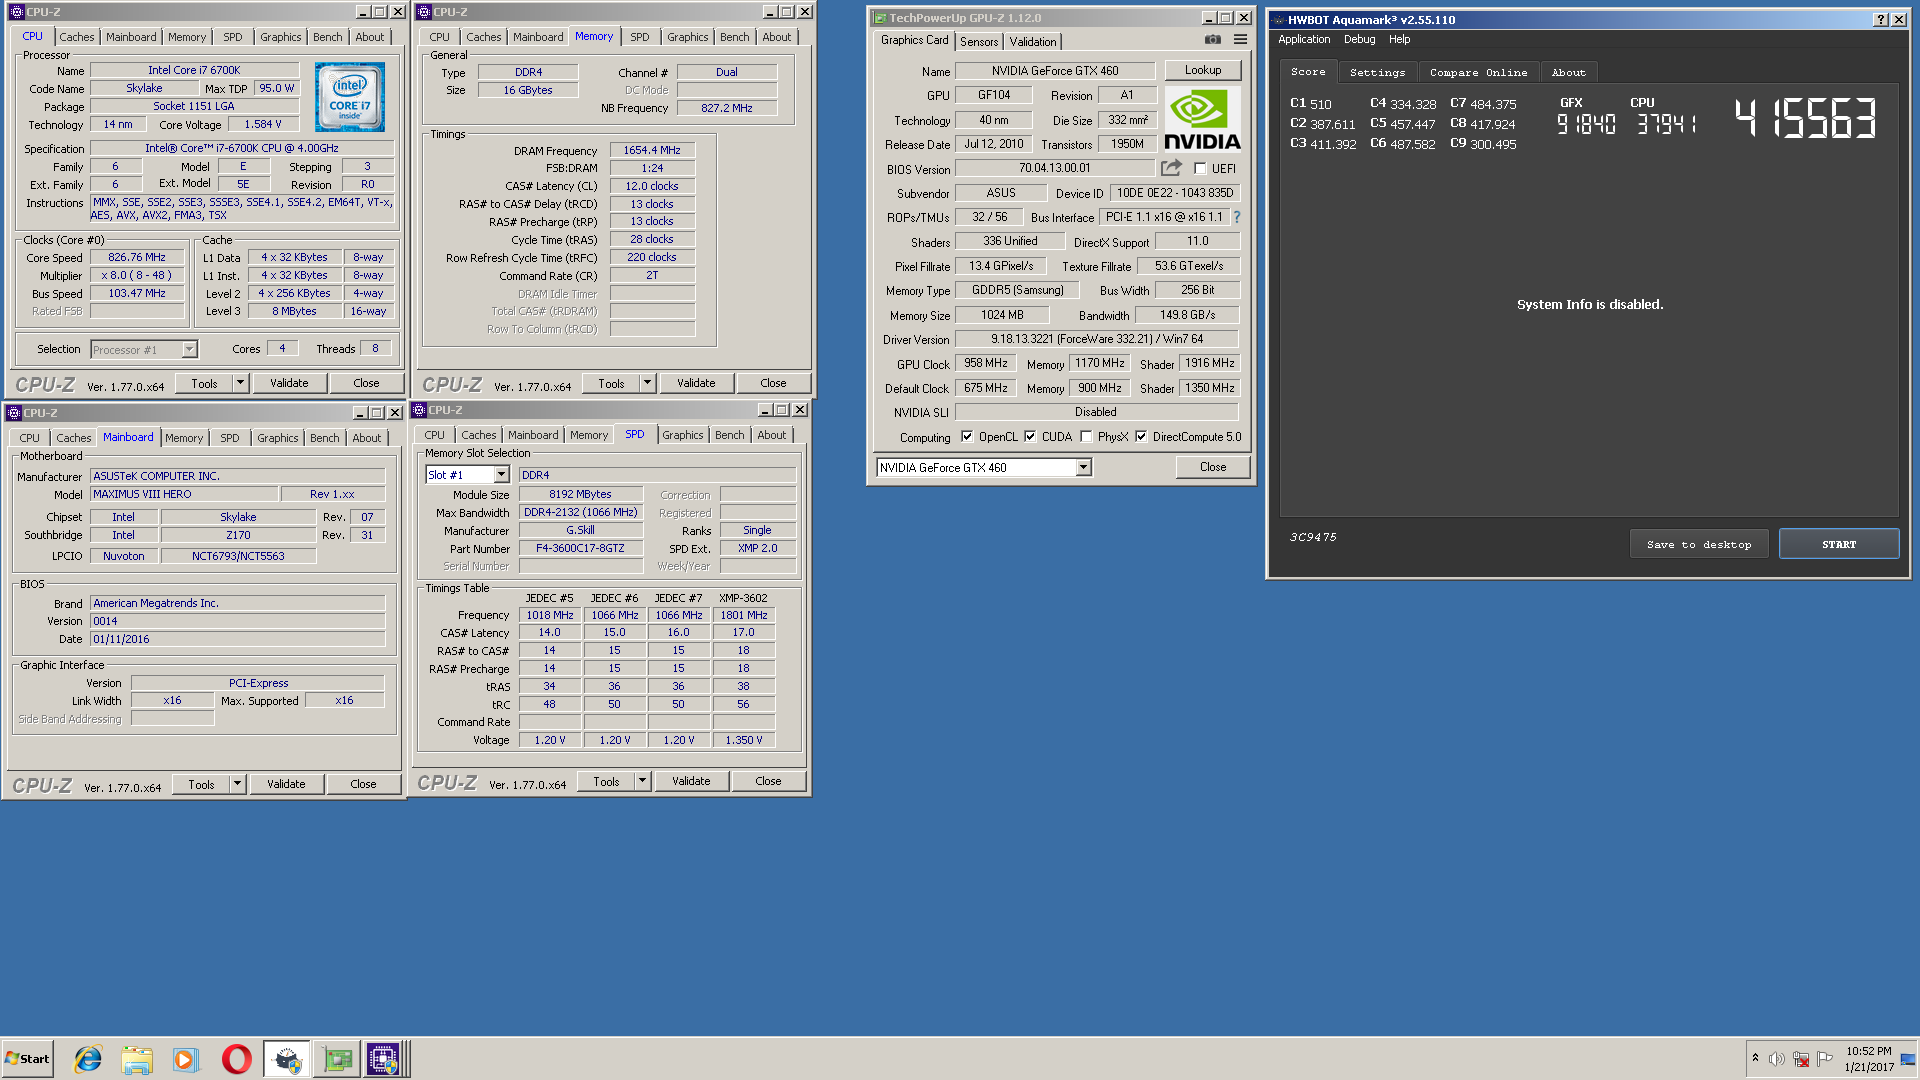Viewport: 1920px width, 1080px height.
Task: Click the disconnected network tray icon
Action: 1801,1059
